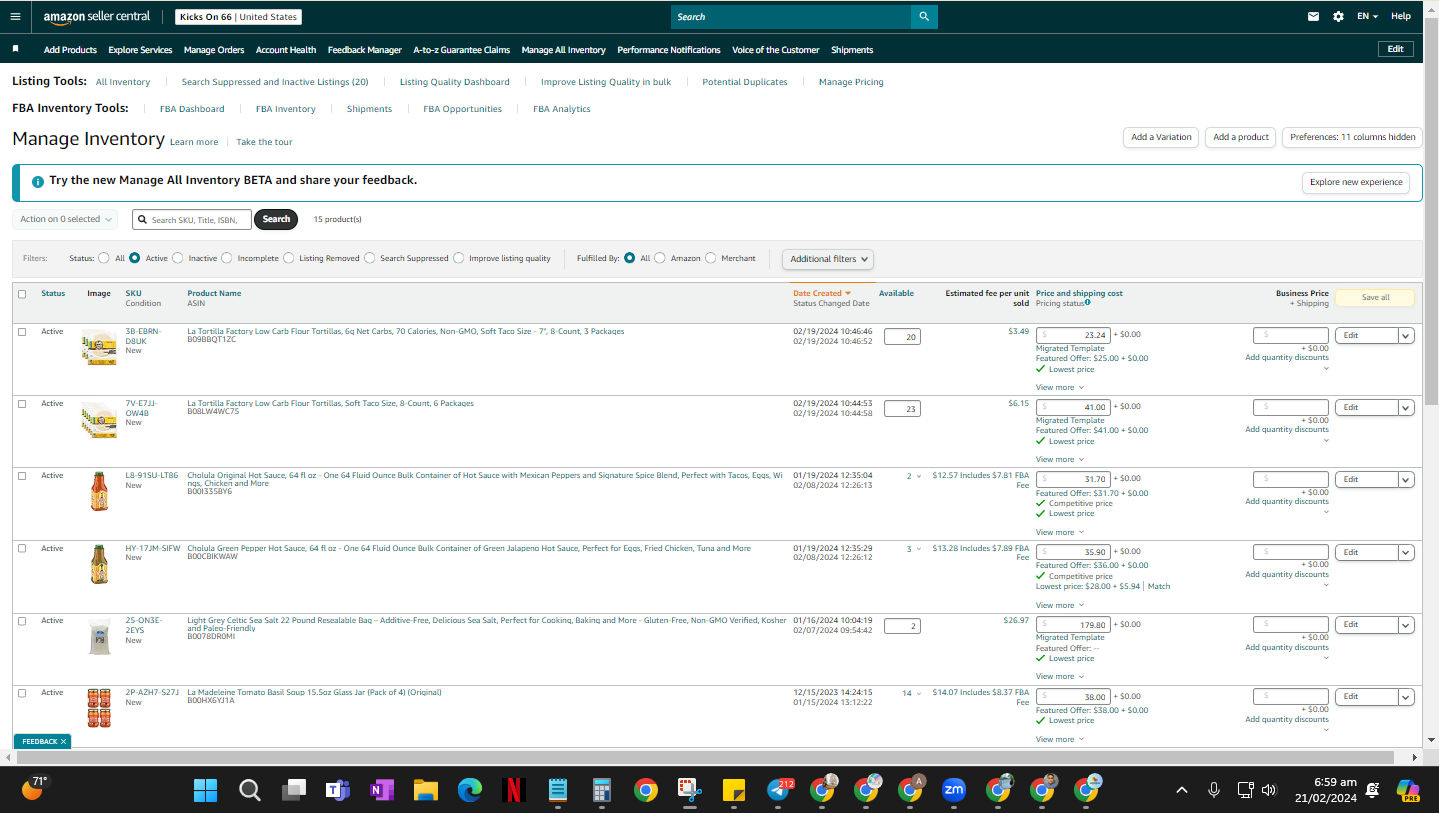This screenshot has width=1439, height=813.
Task: Open the Action on 0 selected dropdown
Action: click(65, 219)
